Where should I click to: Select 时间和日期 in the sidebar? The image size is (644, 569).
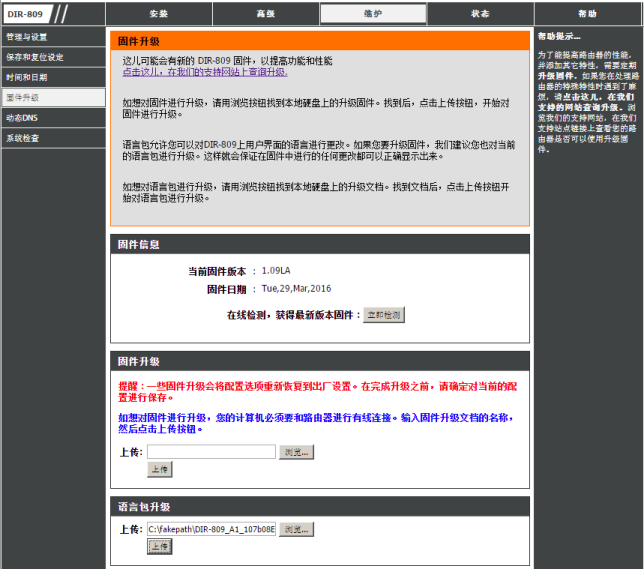pos(53,77)
